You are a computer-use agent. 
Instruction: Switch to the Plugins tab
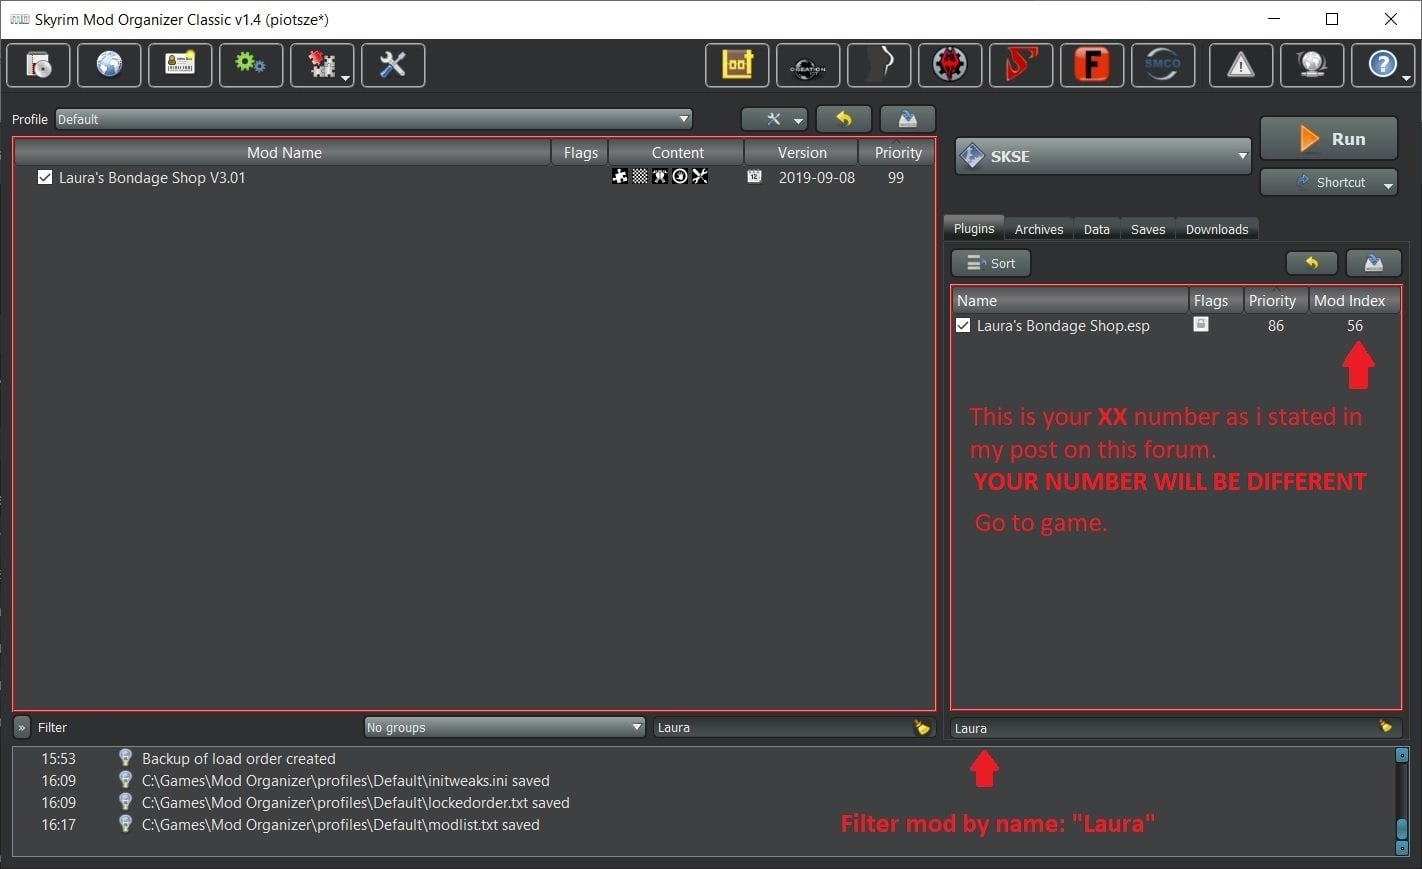(974, 228)
